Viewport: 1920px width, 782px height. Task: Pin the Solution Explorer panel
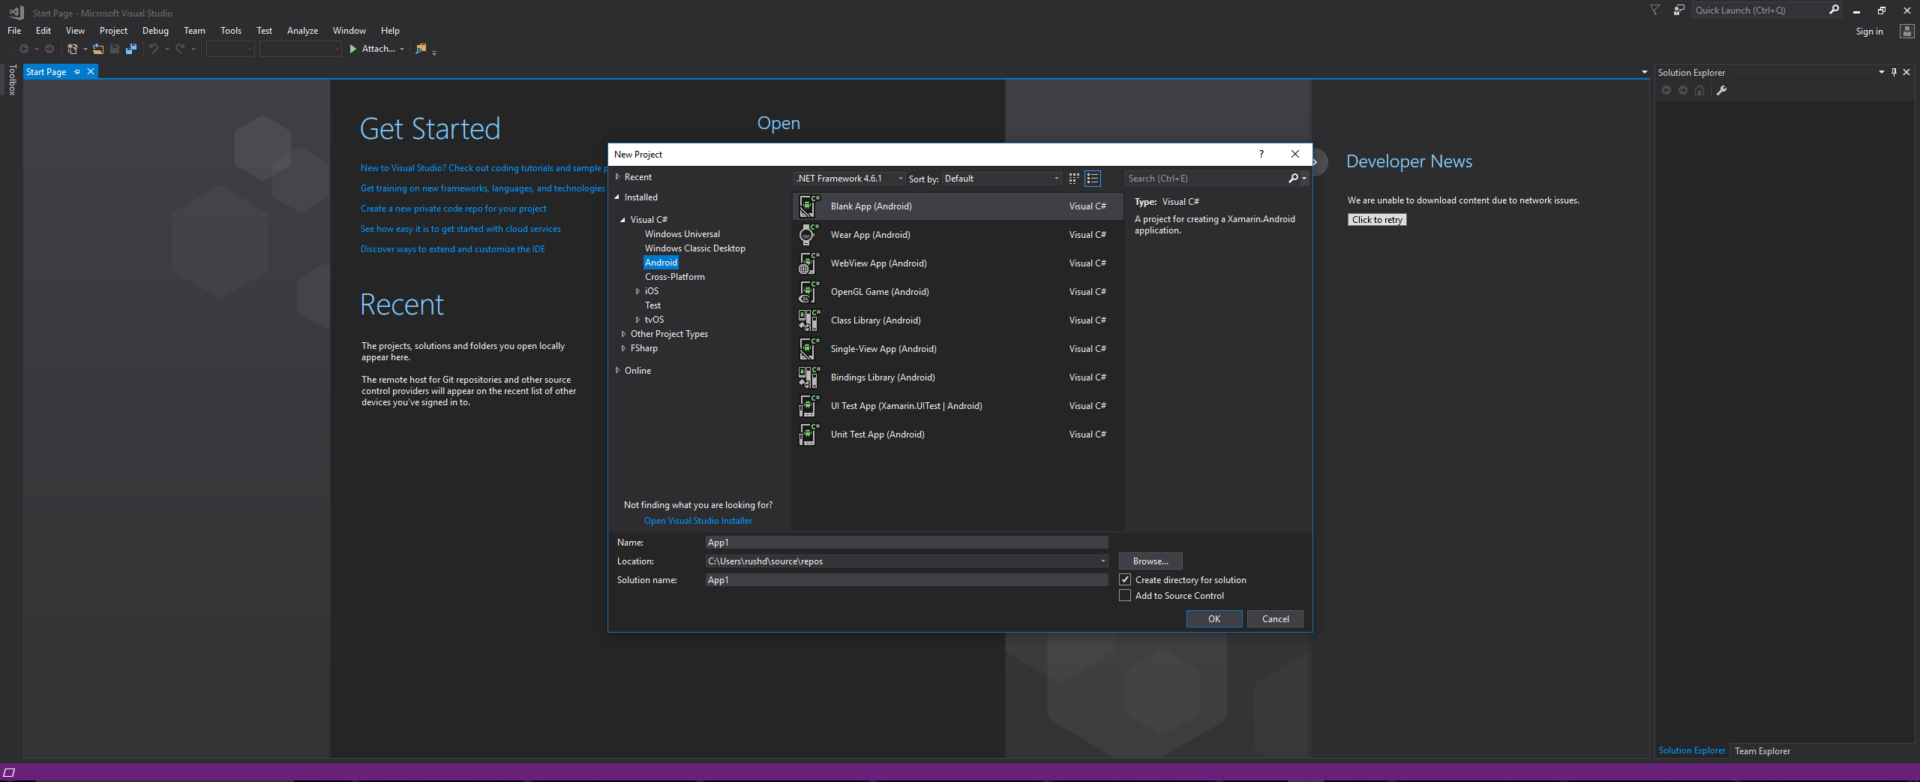pyautogui.click(x=1893, y=72)
